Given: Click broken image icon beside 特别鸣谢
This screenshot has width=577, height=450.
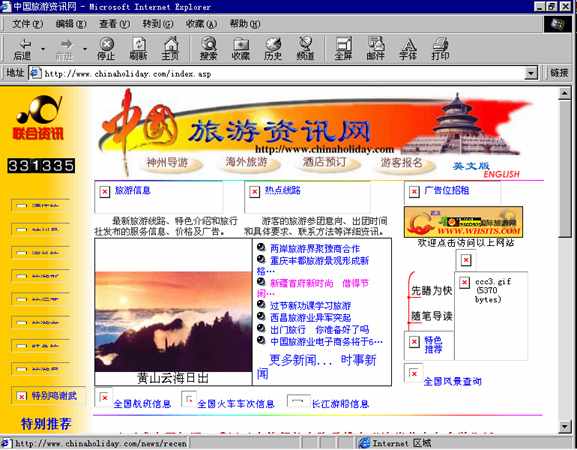Looking at the screenshot, I should pyautogui.click(x=21, y=396).
